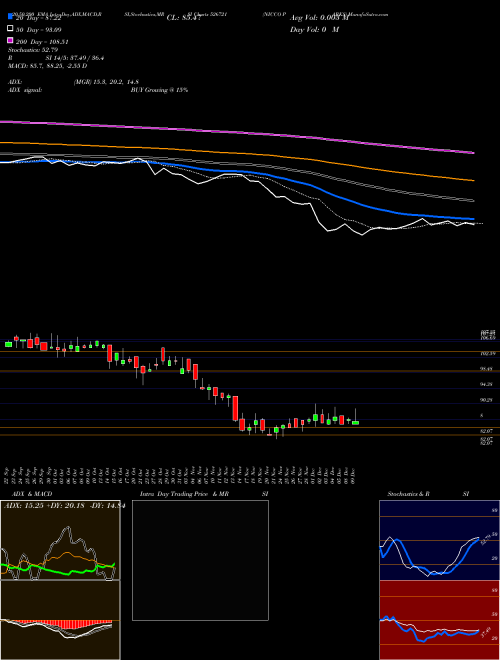Click the 90.26 price axis label
The width and height of the screenshot is (500, 660).
(x=487, y=400)
